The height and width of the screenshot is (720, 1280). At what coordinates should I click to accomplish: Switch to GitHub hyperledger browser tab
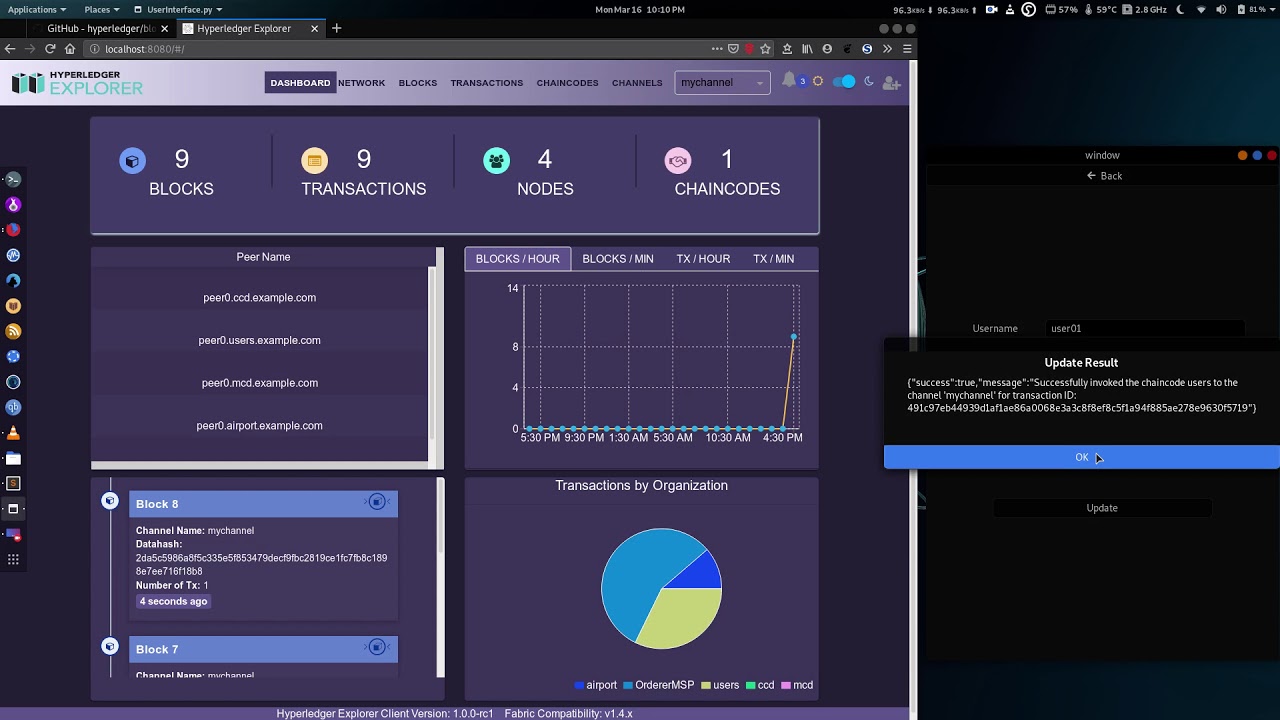[100, 28]
